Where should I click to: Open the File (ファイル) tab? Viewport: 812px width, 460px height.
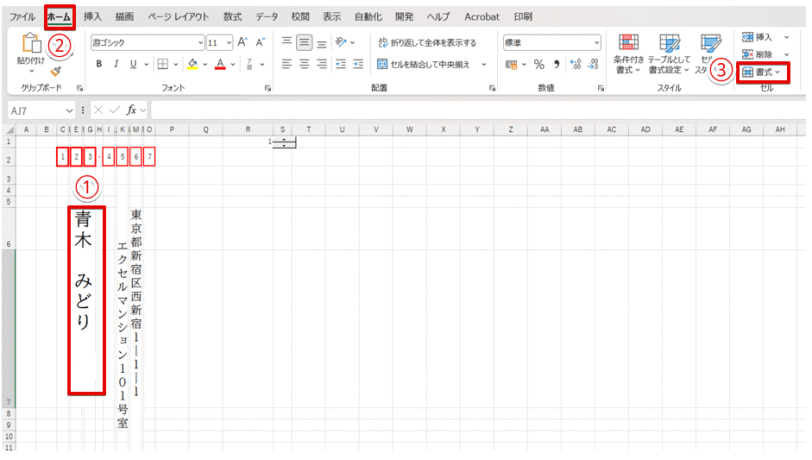pos(22,17)
